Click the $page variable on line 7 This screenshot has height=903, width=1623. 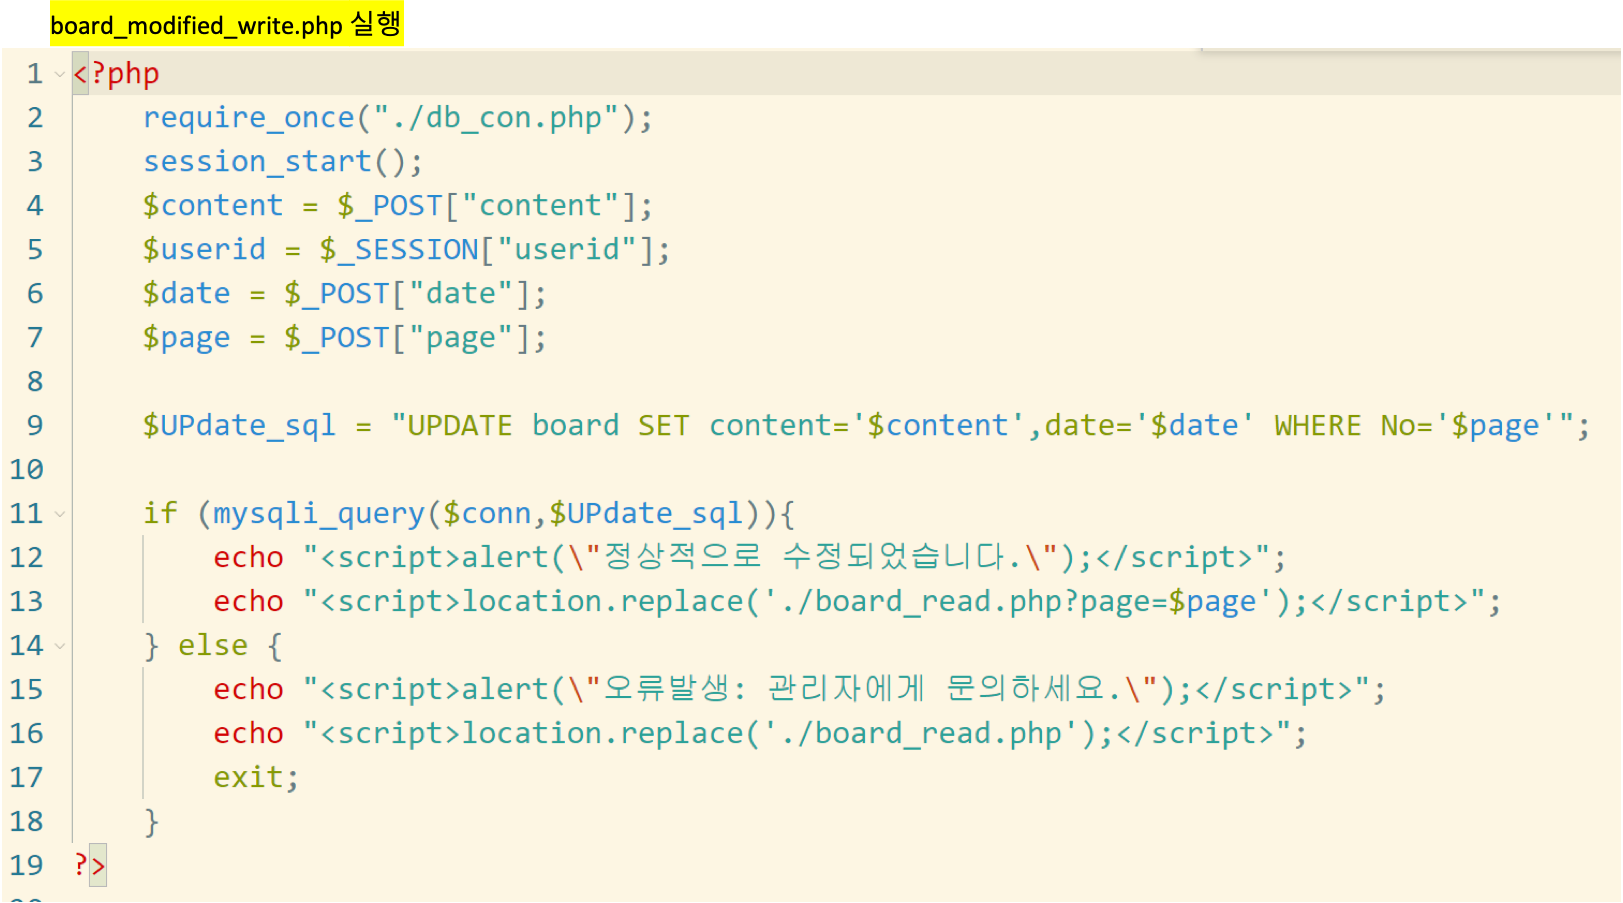(x=187, y=338)
